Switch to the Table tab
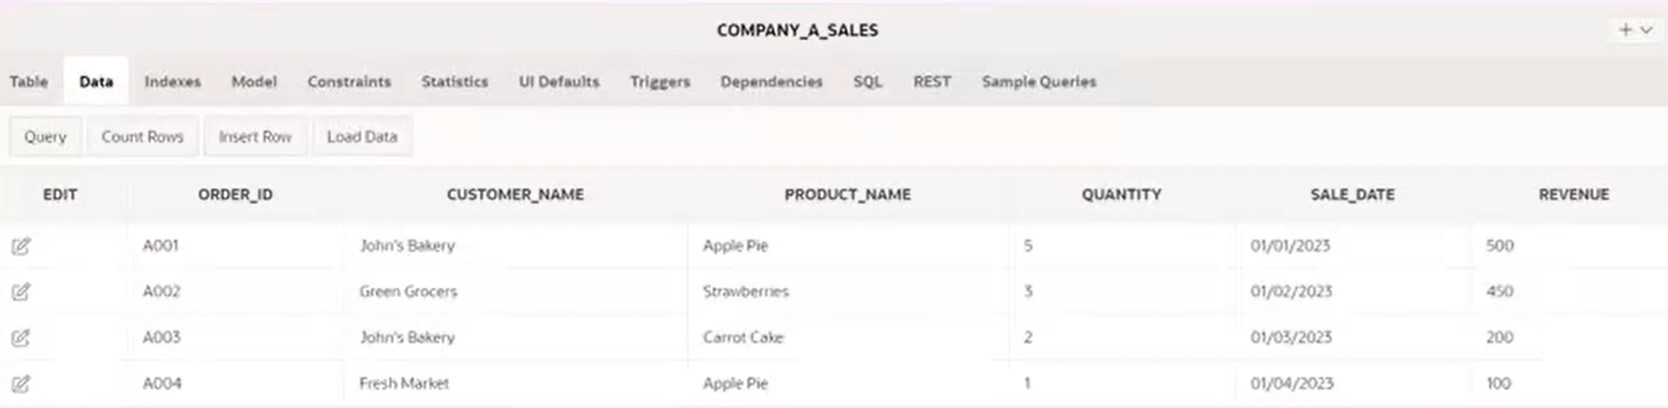 pyautogui.click(x=29, y=81)
